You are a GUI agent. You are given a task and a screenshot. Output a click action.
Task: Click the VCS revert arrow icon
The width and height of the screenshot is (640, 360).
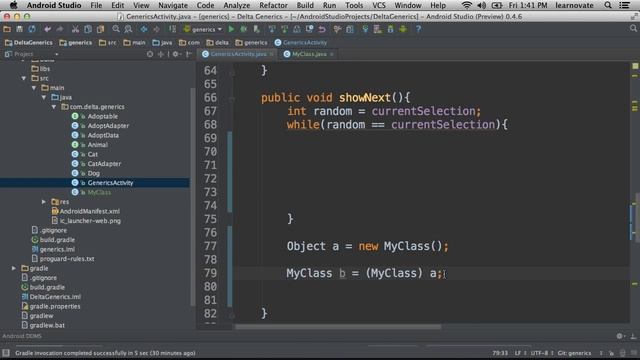pos(322,29)
